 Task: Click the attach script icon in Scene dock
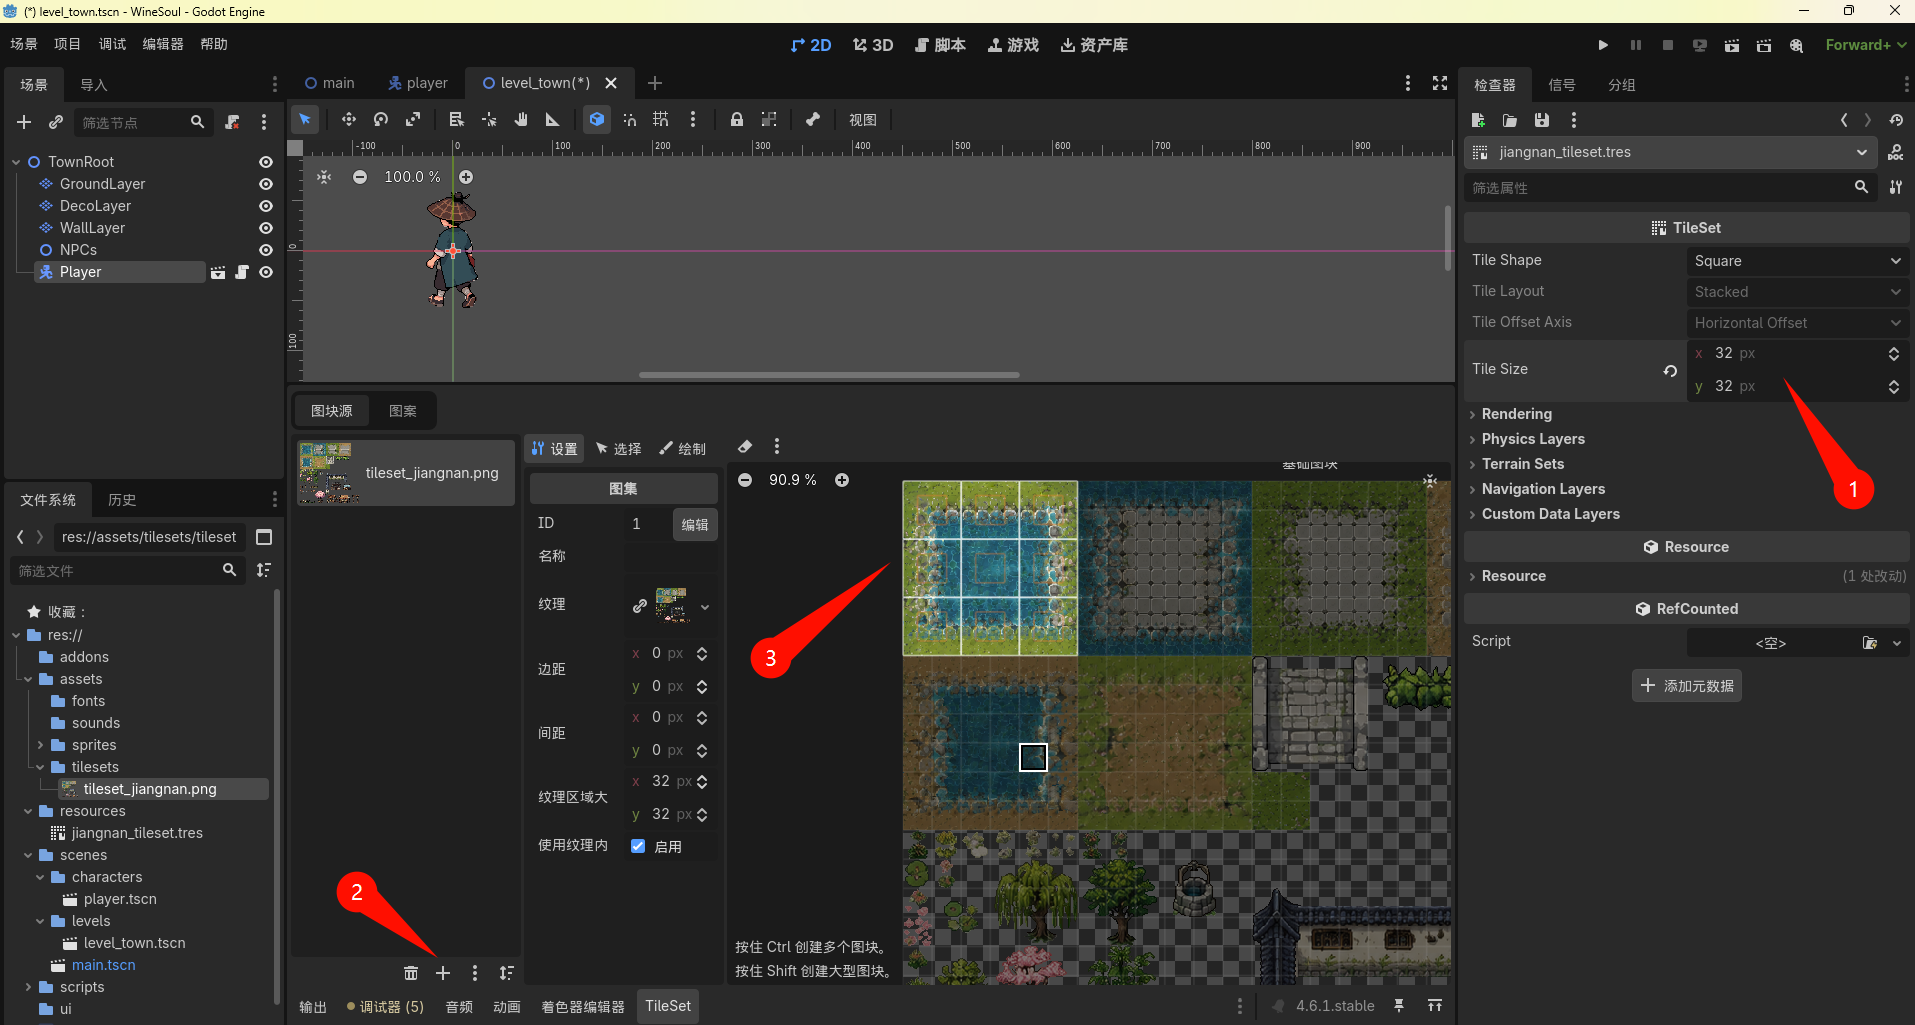(x=232, y=122)
